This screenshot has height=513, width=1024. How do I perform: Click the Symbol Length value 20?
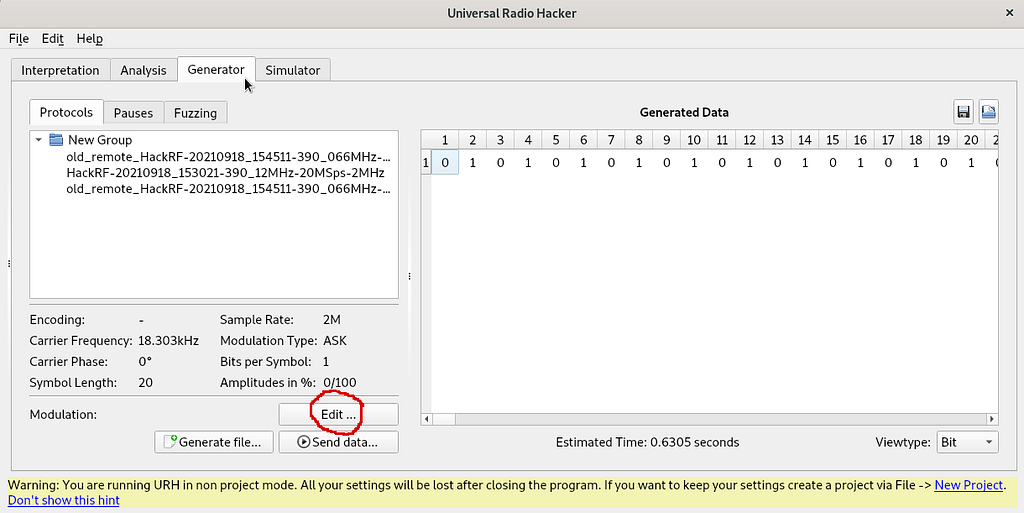[x=146, y=382]
